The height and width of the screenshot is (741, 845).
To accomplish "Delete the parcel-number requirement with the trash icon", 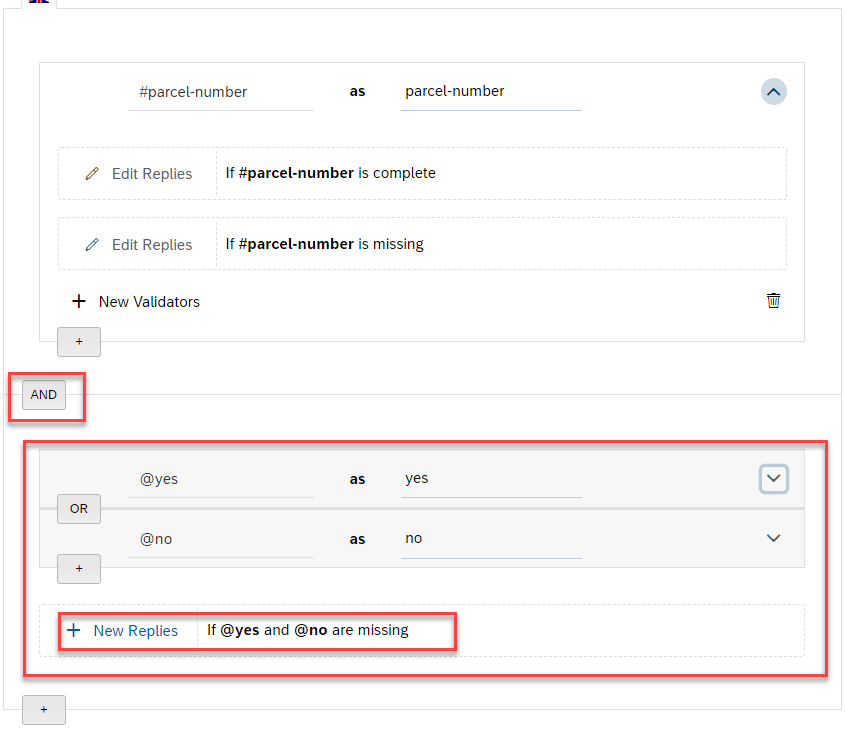I will tap(773, 301).
